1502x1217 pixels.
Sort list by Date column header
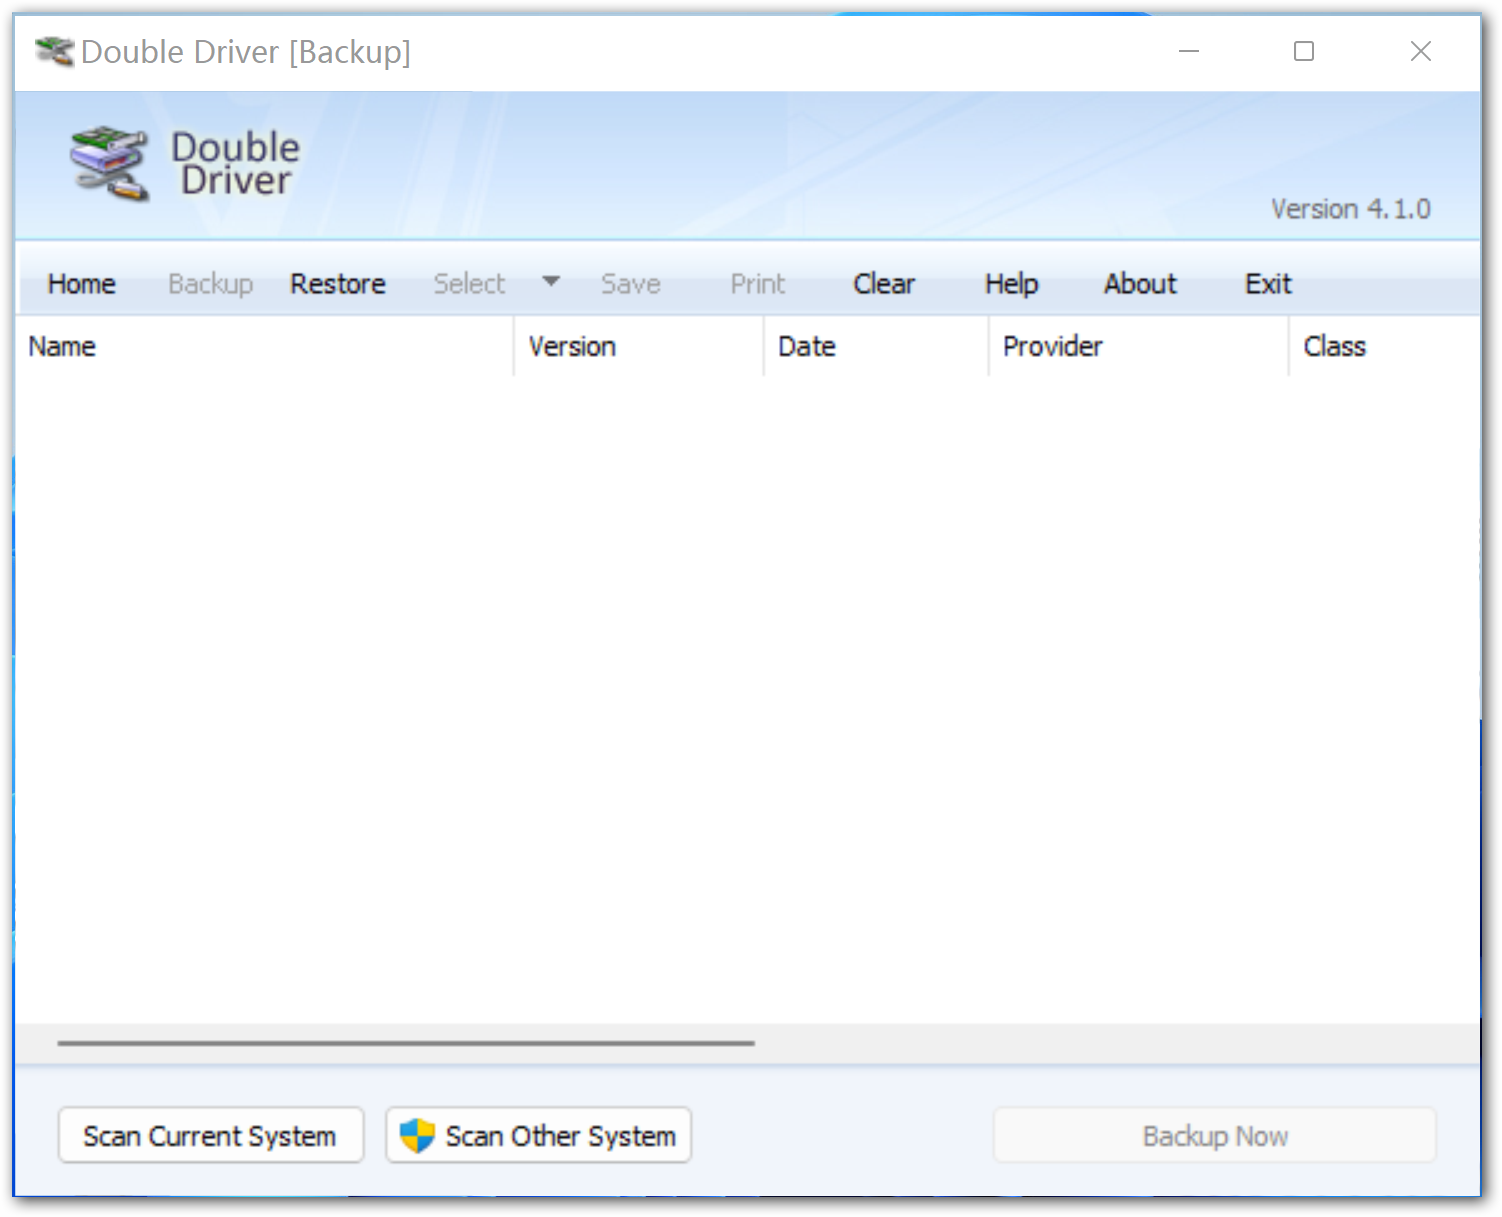click(877, 346)
